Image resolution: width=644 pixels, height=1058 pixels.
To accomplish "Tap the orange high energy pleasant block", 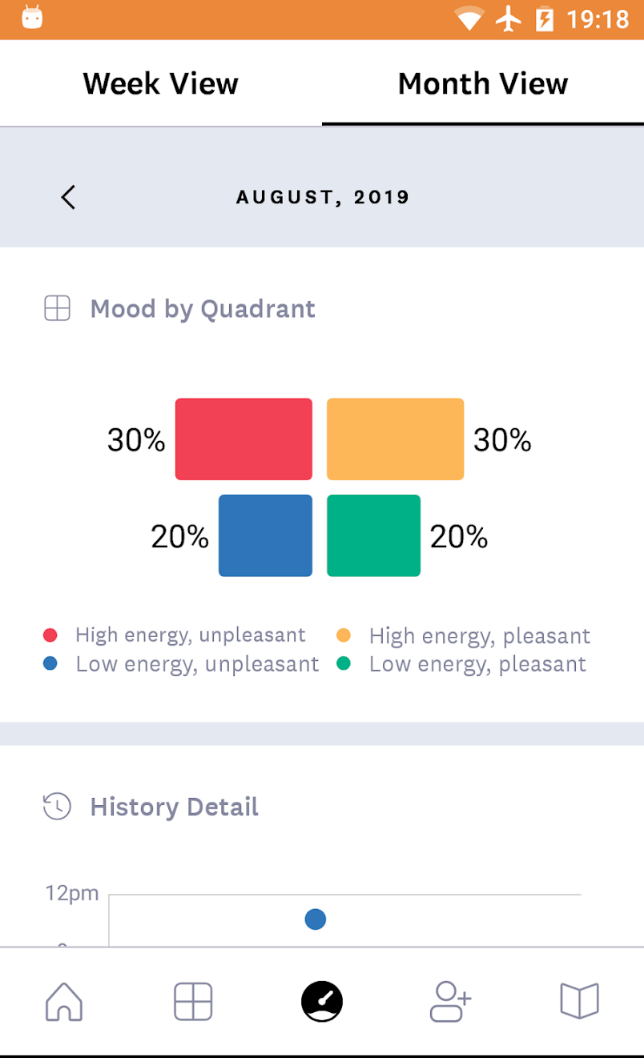I will 395,439.
